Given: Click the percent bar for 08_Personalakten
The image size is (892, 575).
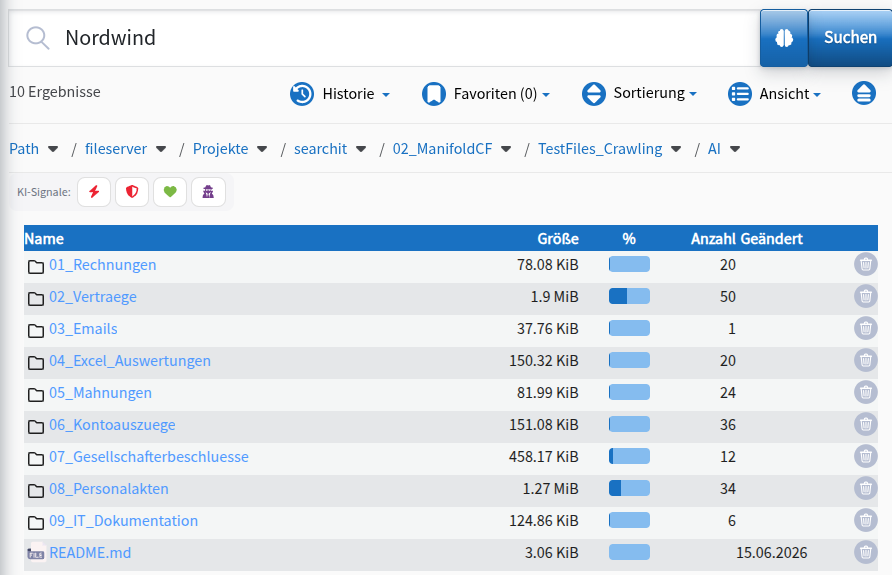Looking at the screenshot, I should pos(629,488).
